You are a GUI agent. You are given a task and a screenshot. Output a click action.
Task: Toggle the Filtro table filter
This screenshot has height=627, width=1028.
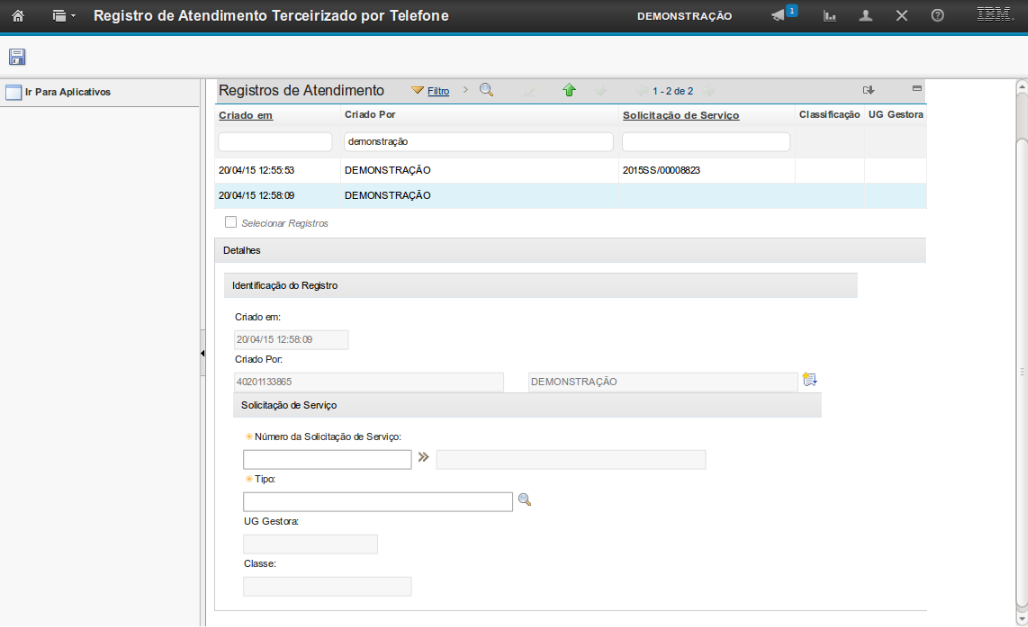(430, 91)
